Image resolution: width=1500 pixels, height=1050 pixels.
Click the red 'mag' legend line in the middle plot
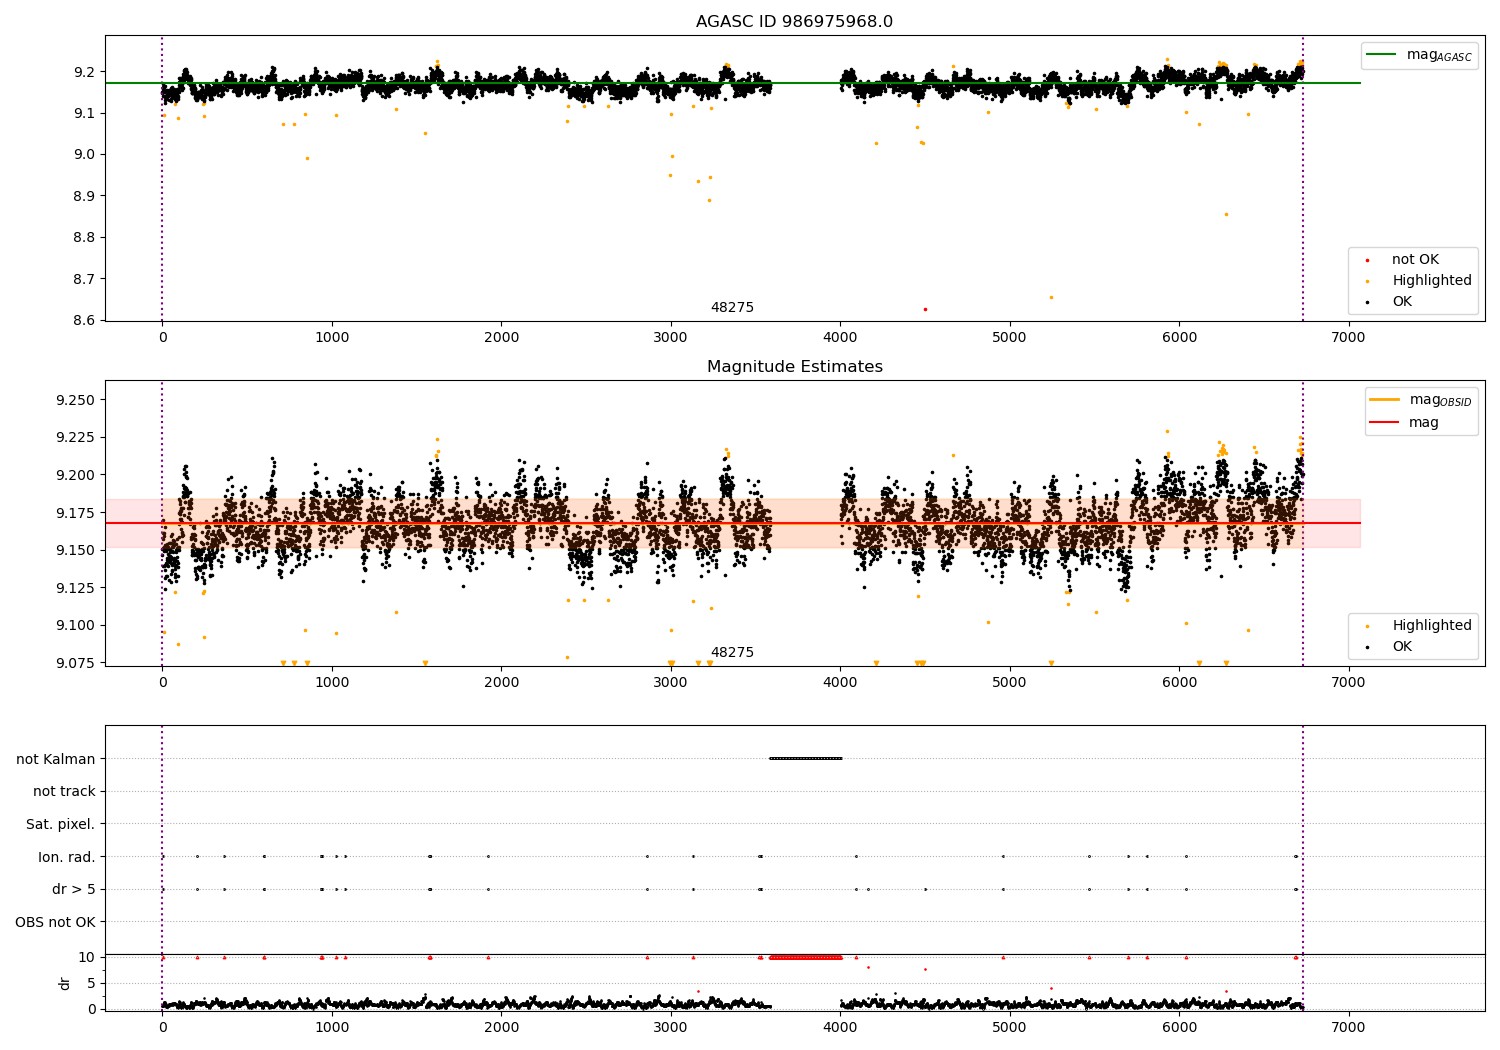[1385, 423]
